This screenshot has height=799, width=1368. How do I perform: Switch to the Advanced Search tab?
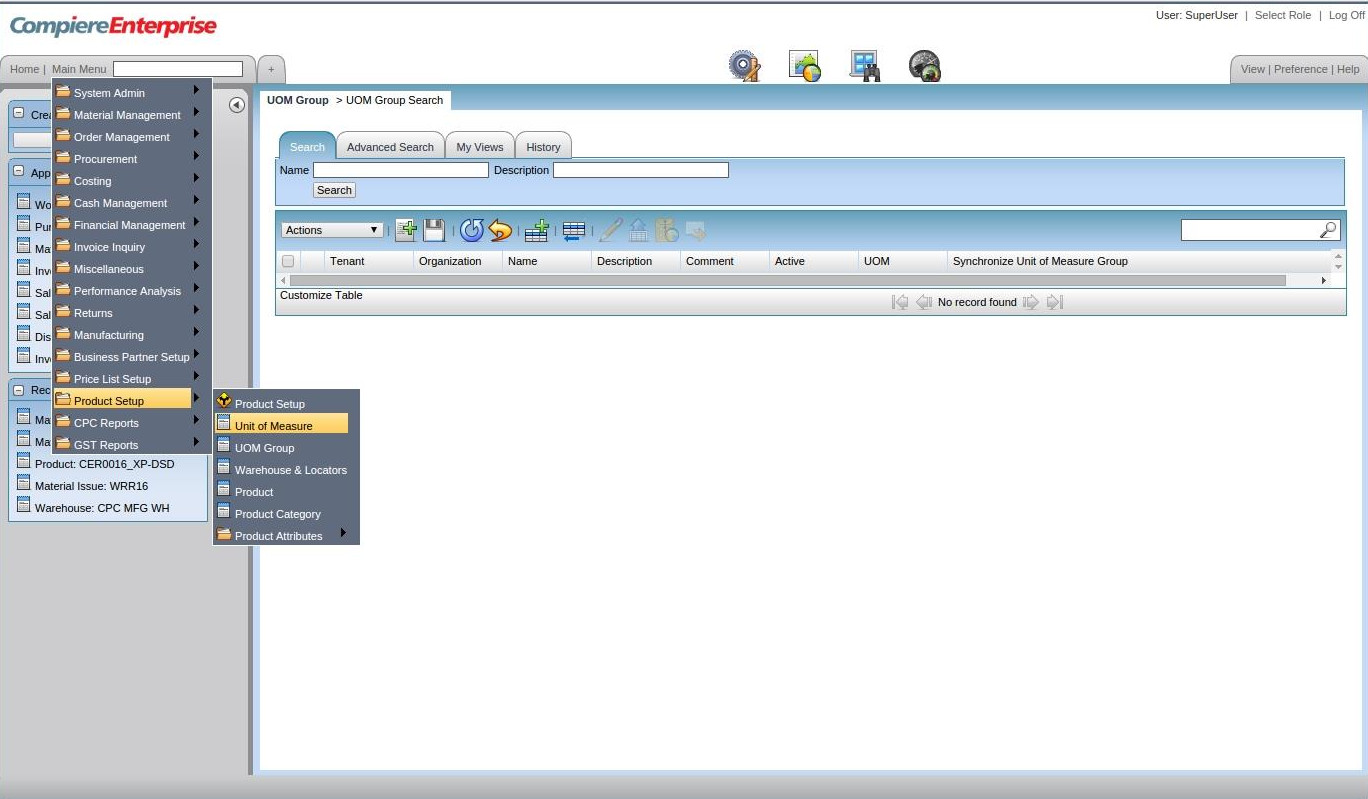click(390, 146)
